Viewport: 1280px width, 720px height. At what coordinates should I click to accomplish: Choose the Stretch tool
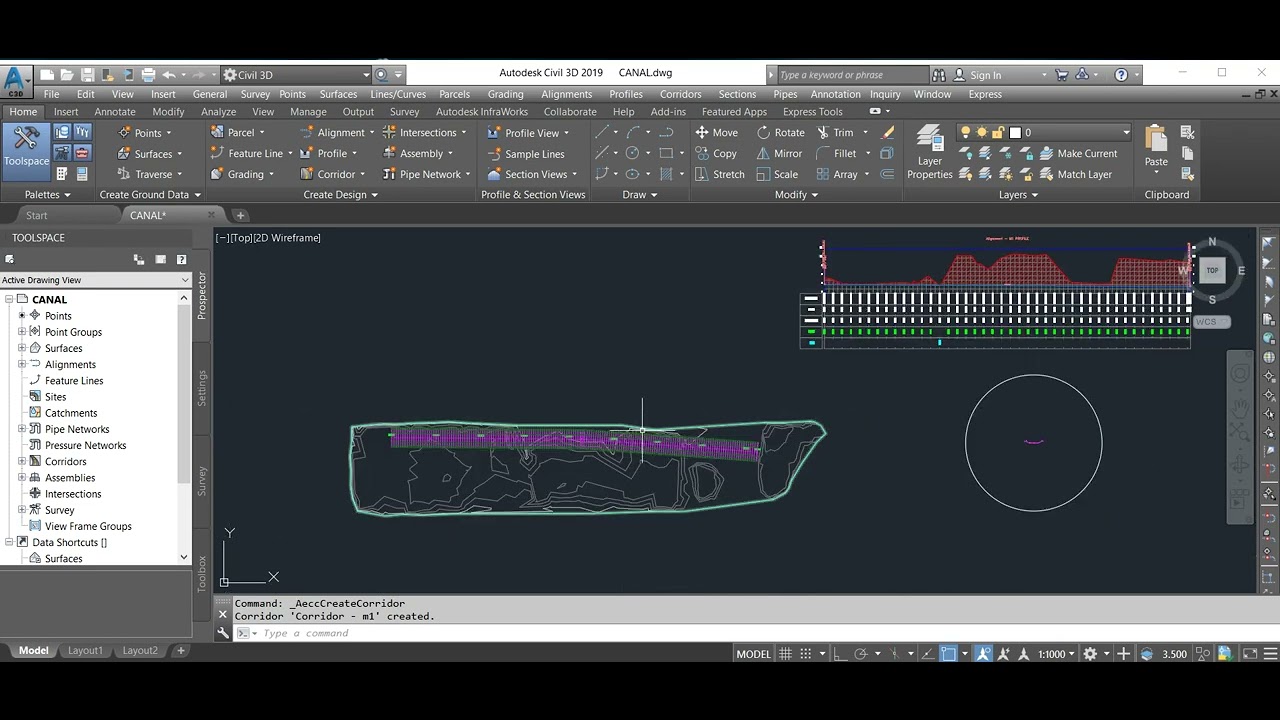tap(719, 174)
